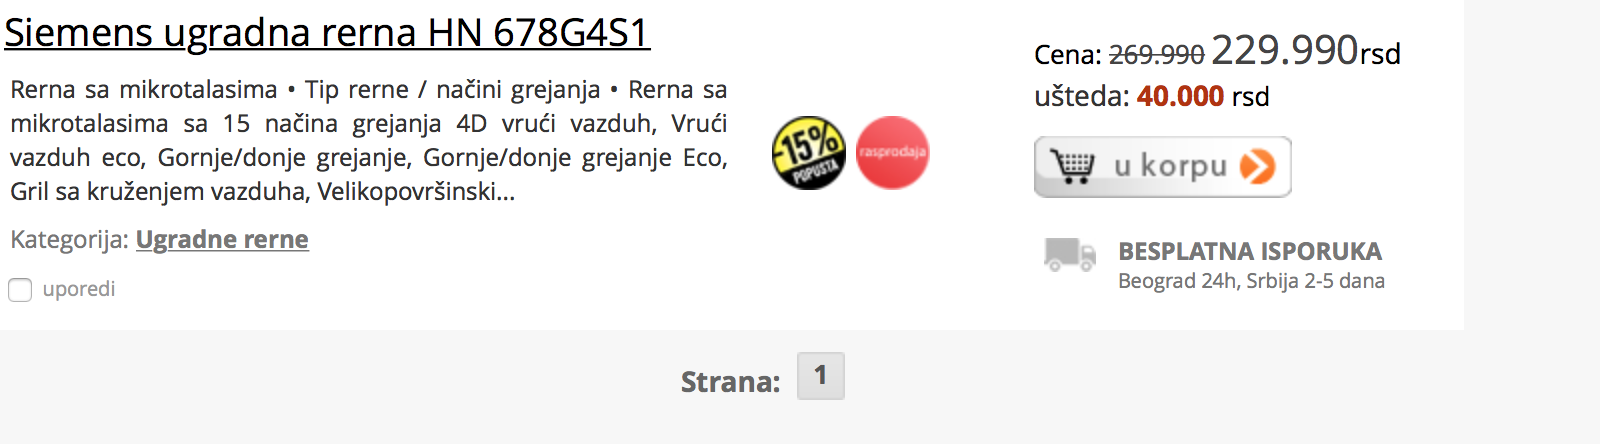
Task: Click the Beograd 24h, Srbija 2-5 dana text
Action: 1251,281
